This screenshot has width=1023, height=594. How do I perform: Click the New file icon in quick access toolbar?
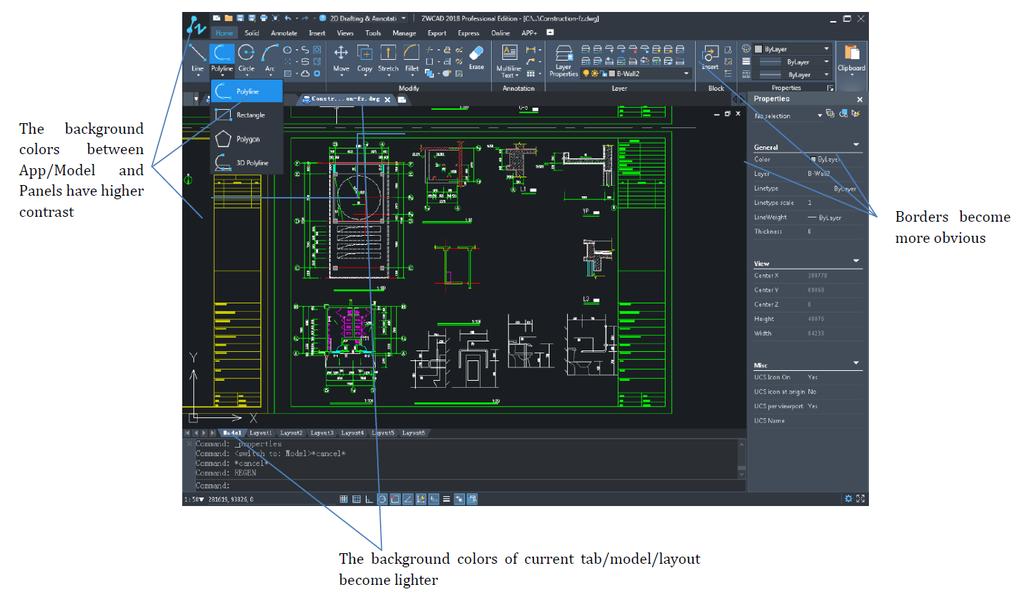point(217,18)
